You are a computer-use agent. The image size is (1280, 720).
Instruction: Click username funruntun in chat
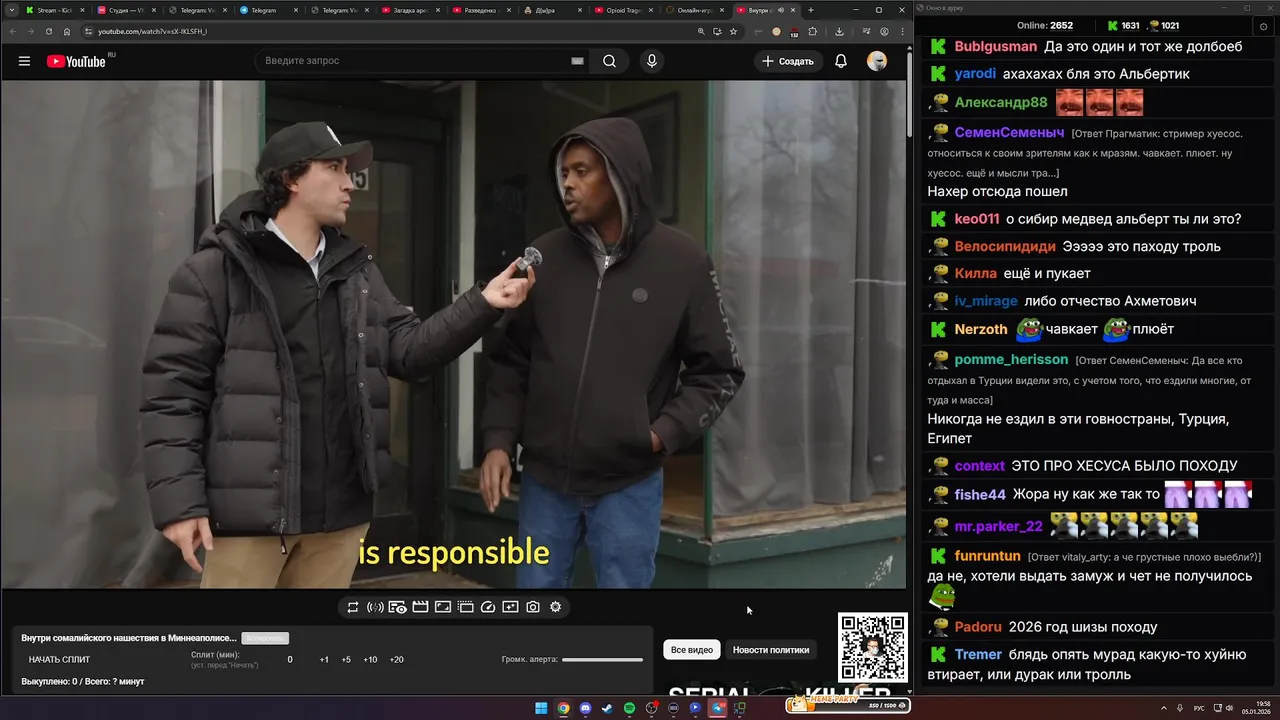(x=988, y=556)
